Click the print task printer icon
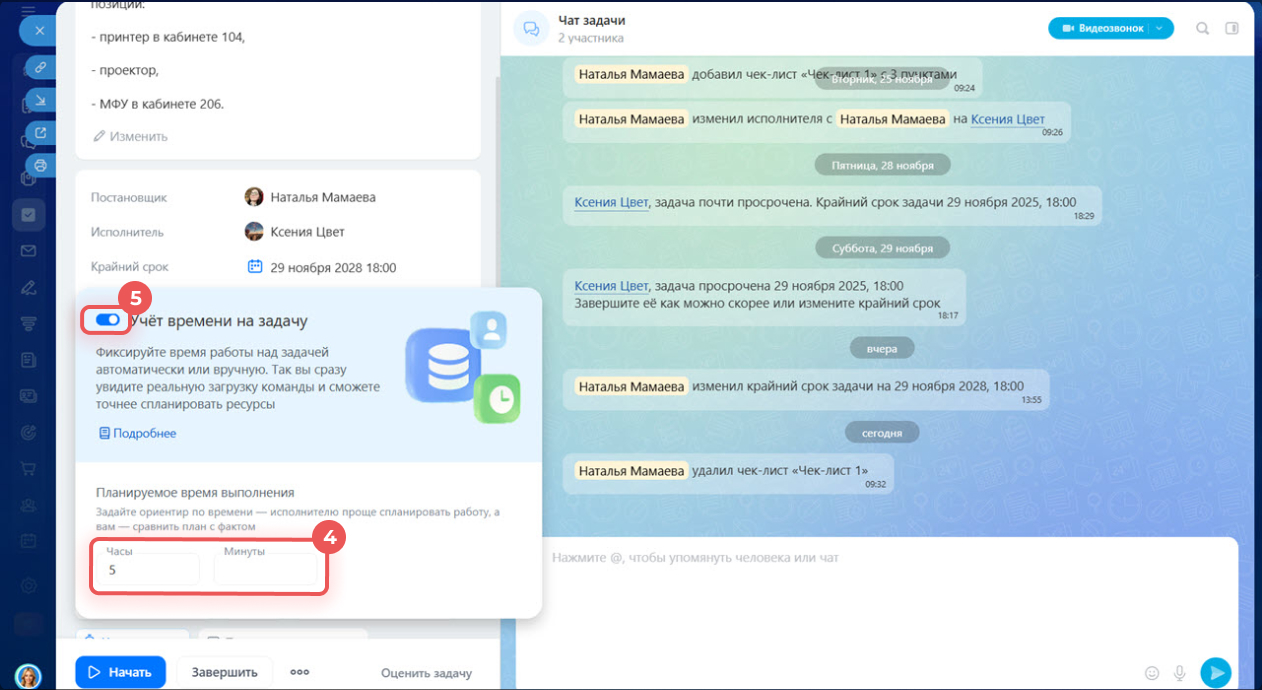Screen dimensions: 1262x690 tap(40, 165)
